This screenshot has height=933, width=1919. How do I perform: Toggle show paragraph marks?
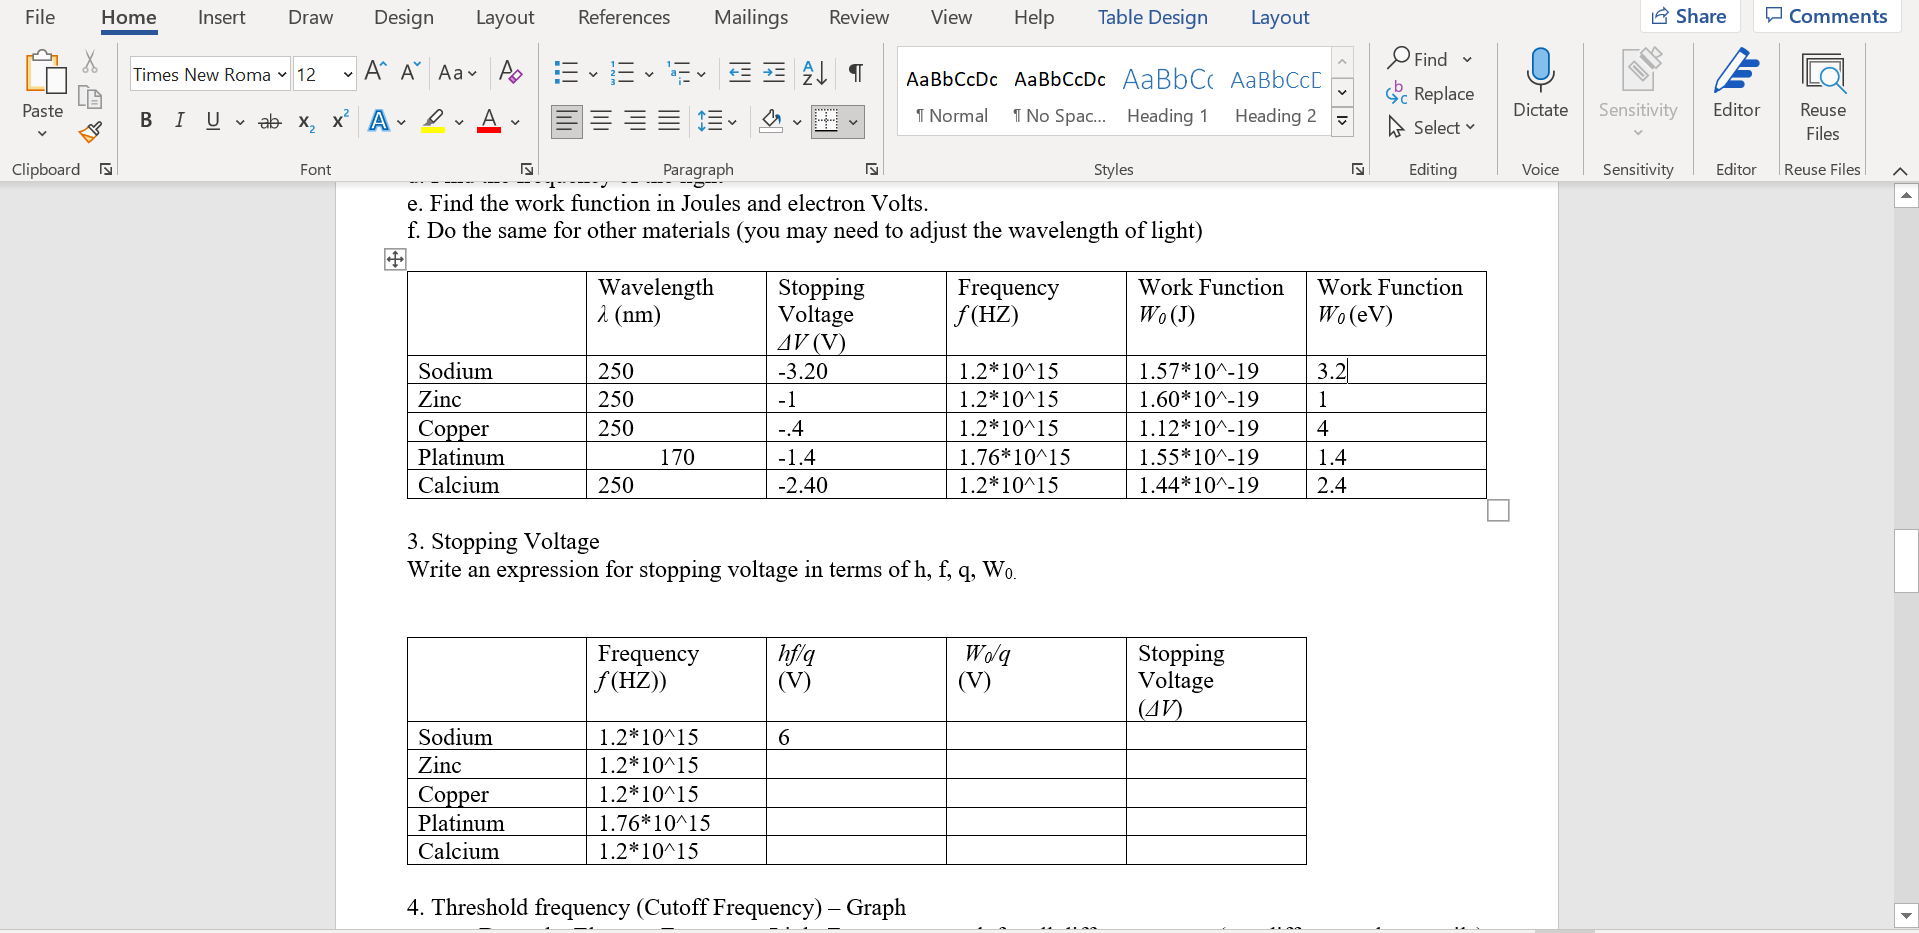(856, 72)
